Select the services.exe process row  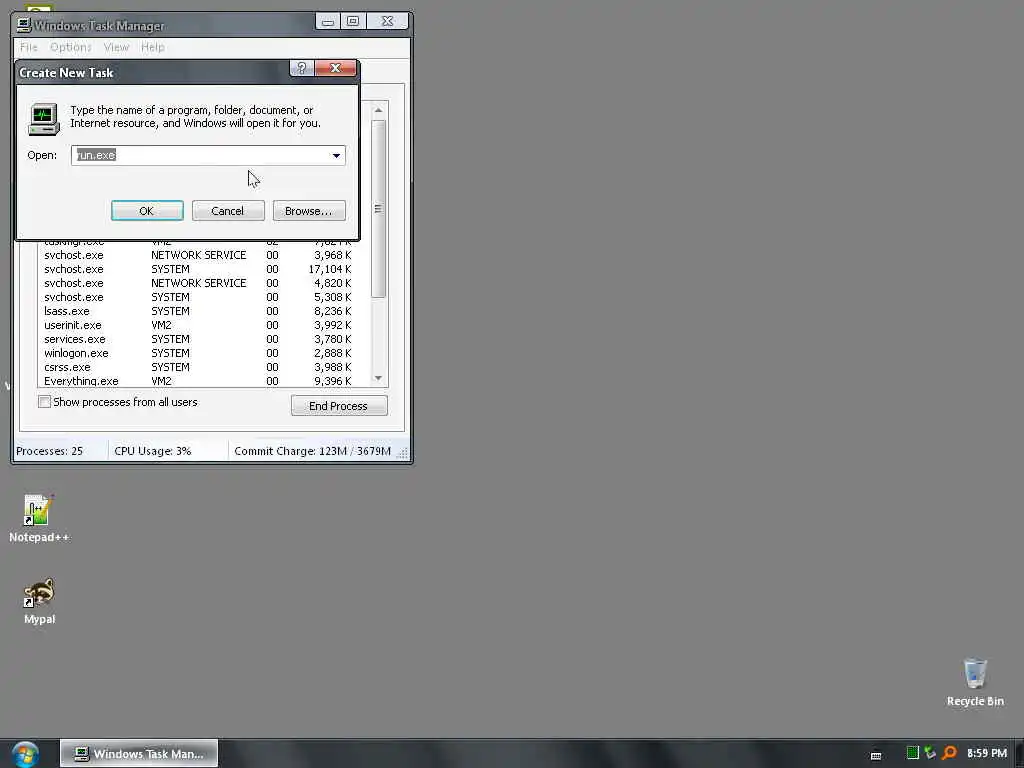pos(199,340)
